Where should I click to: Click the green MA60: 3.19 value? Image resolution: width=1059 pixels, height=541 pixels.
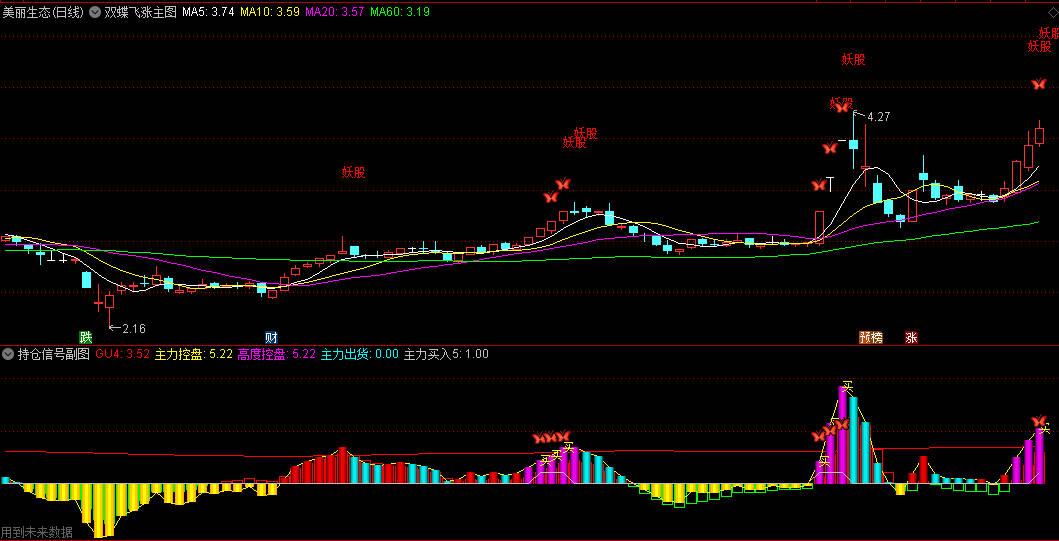400,11
